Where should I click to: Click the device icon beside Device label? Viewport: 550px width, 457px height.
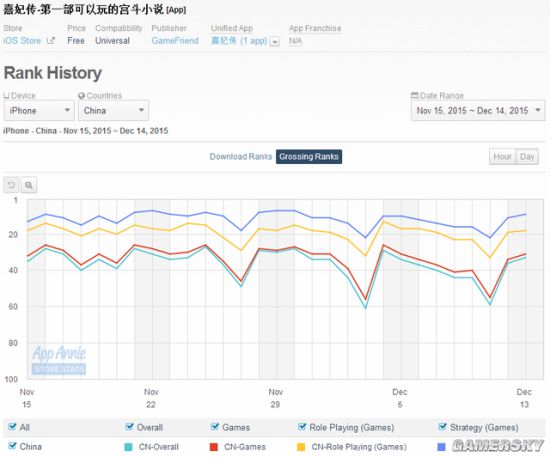[x=6, y=95]
